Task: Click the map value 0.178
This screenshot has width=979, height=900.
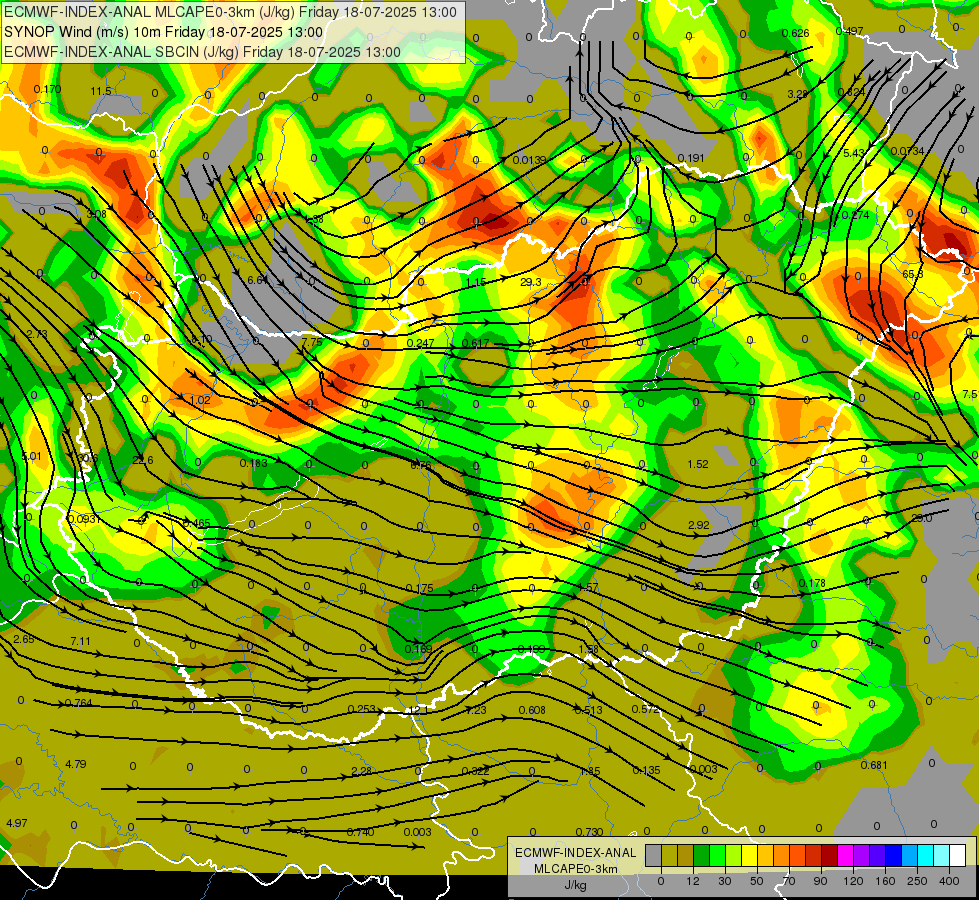Action: [812, 583]
